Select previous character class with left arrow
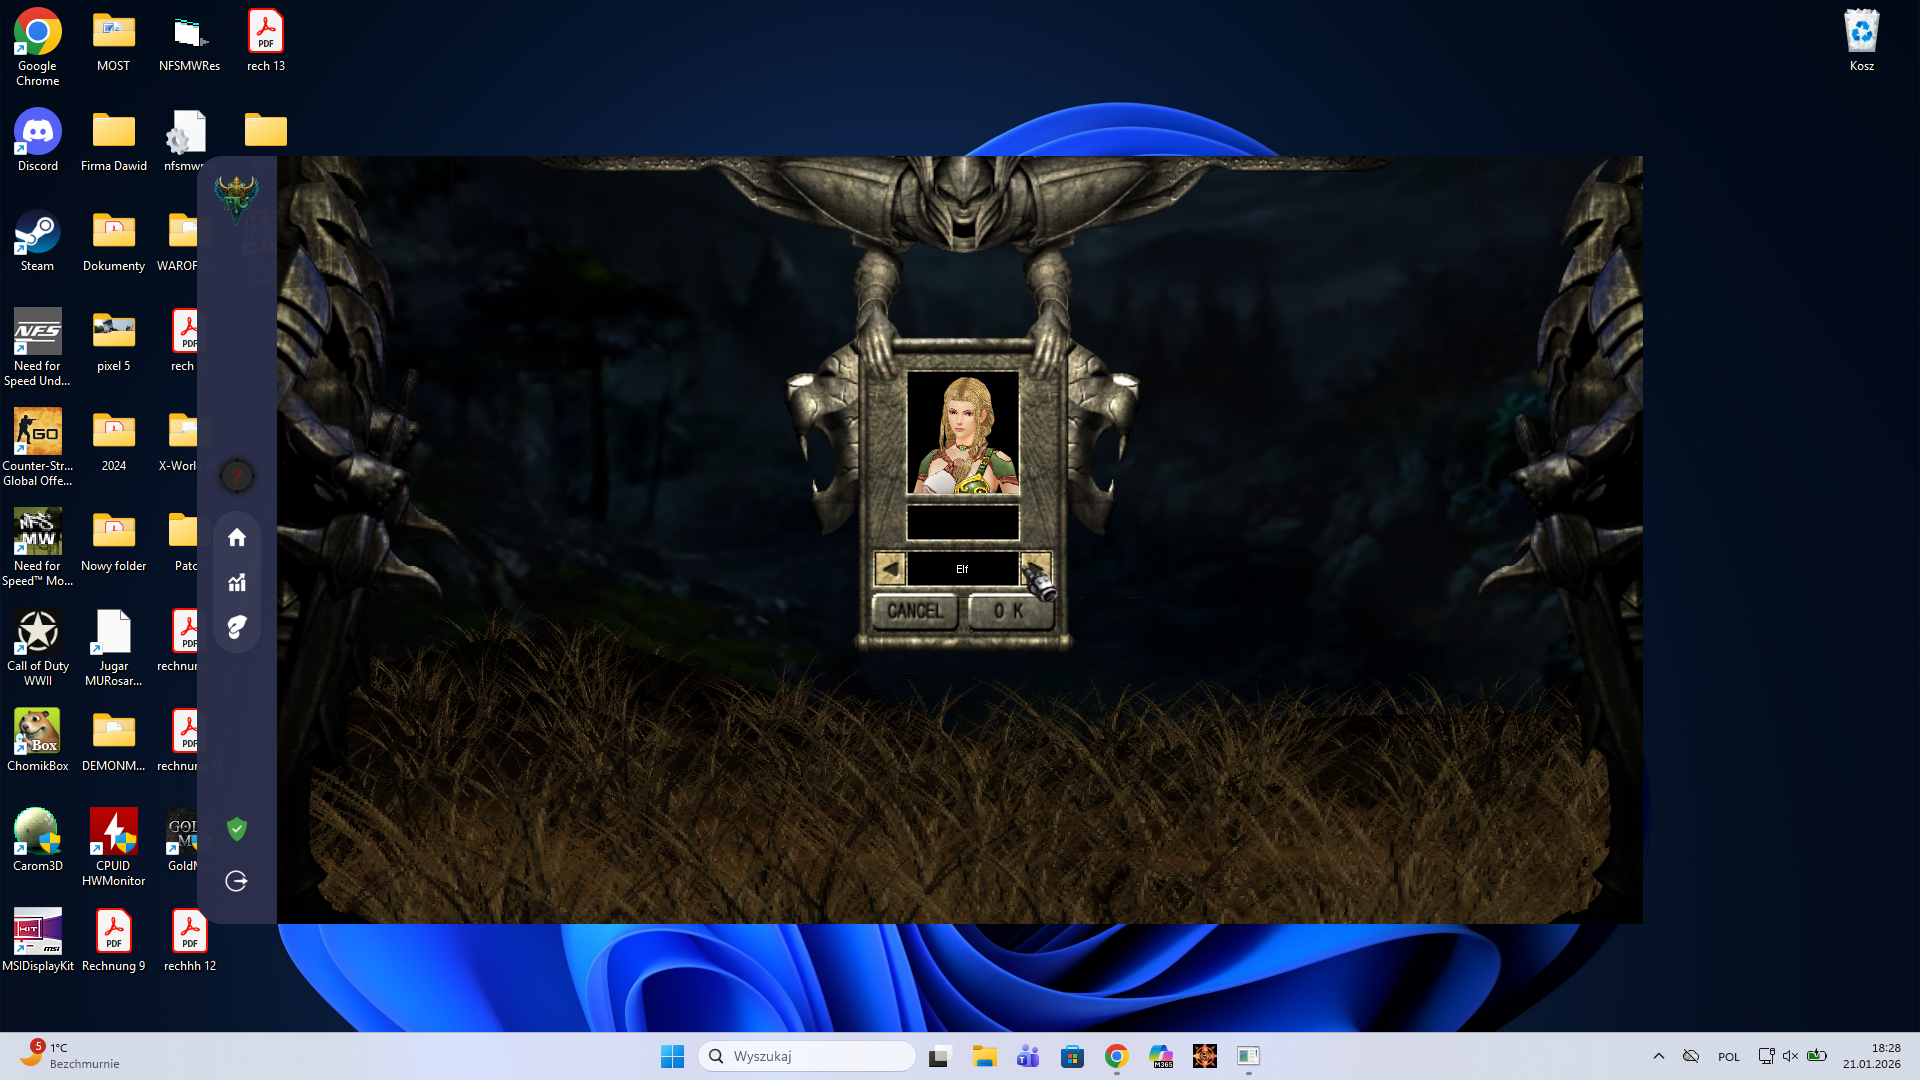This screenshot has width=1920, height=1080. click(890, 569)
